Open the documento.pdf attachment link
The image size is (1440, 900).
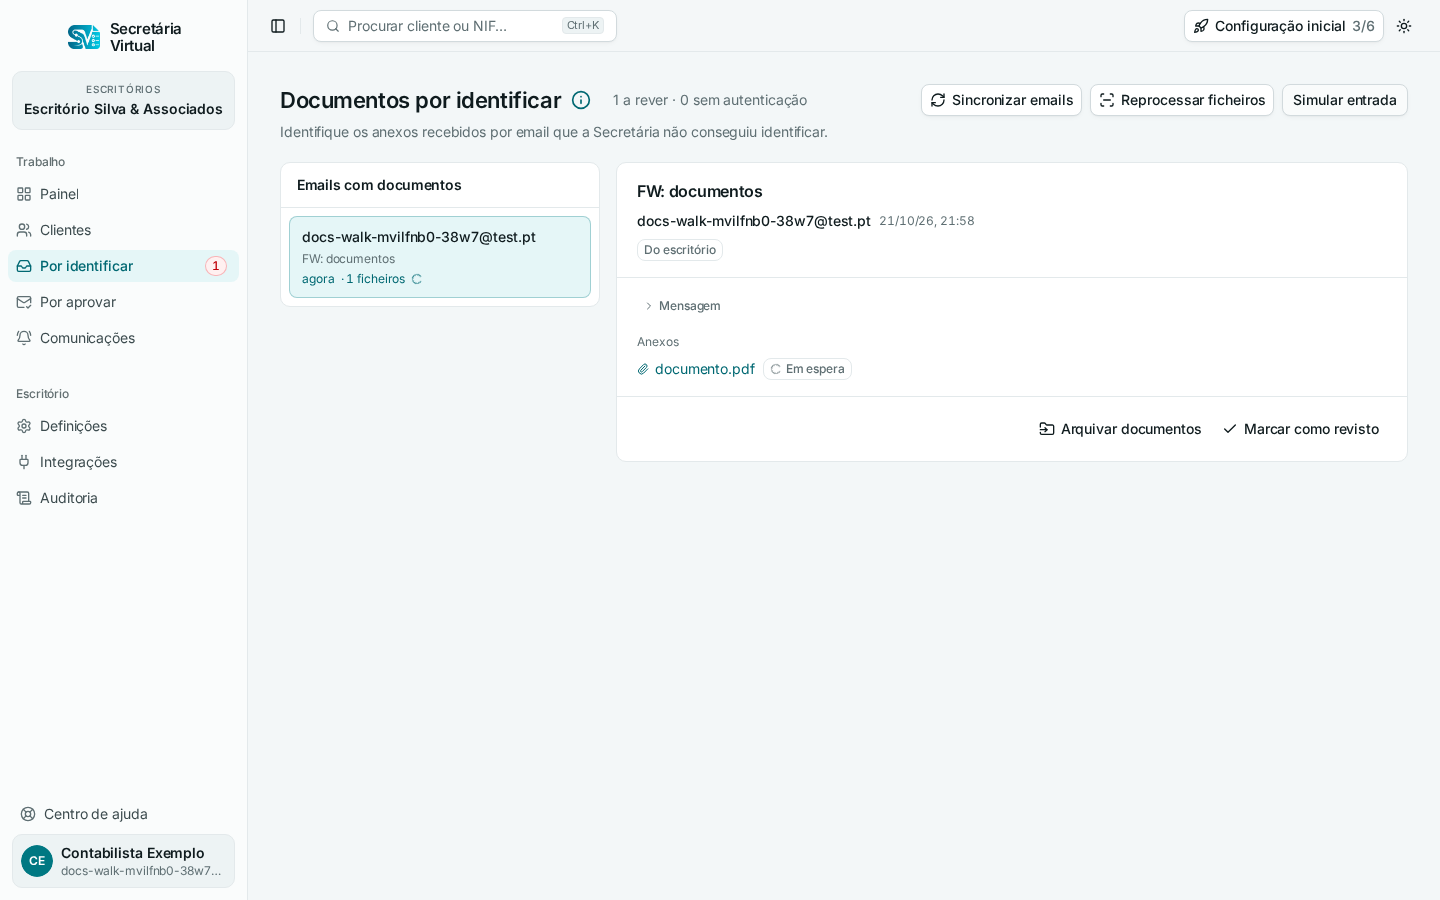pyautogui.click(x=705, y=369)
